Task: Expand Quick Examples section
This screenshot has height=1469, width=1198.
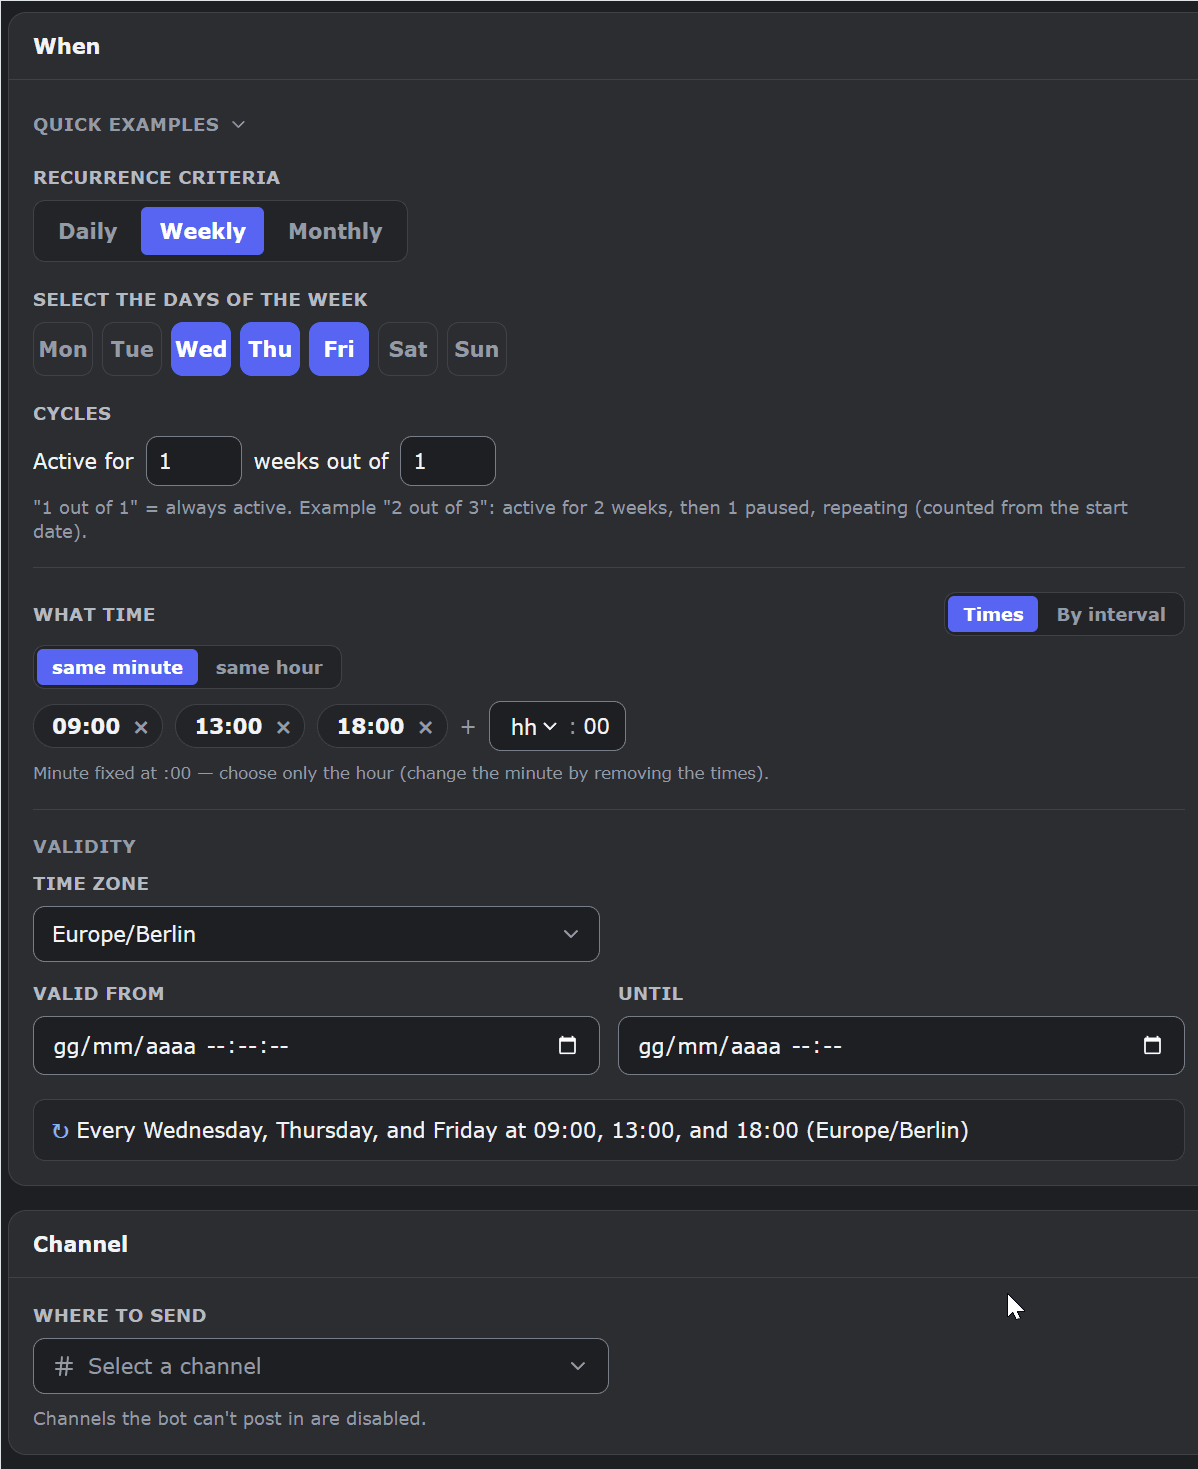Action: click(139, 125)
